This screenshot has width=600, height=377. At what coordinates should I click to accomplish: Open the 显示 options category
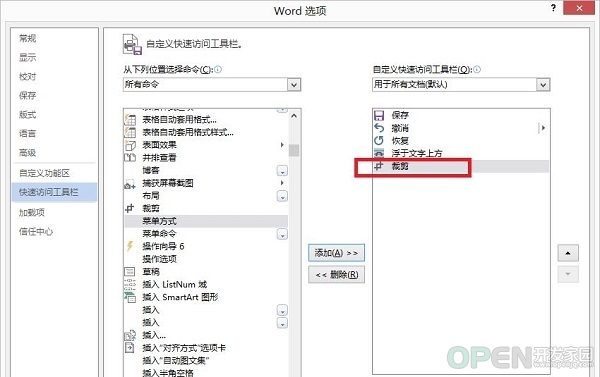coord(28,57)
